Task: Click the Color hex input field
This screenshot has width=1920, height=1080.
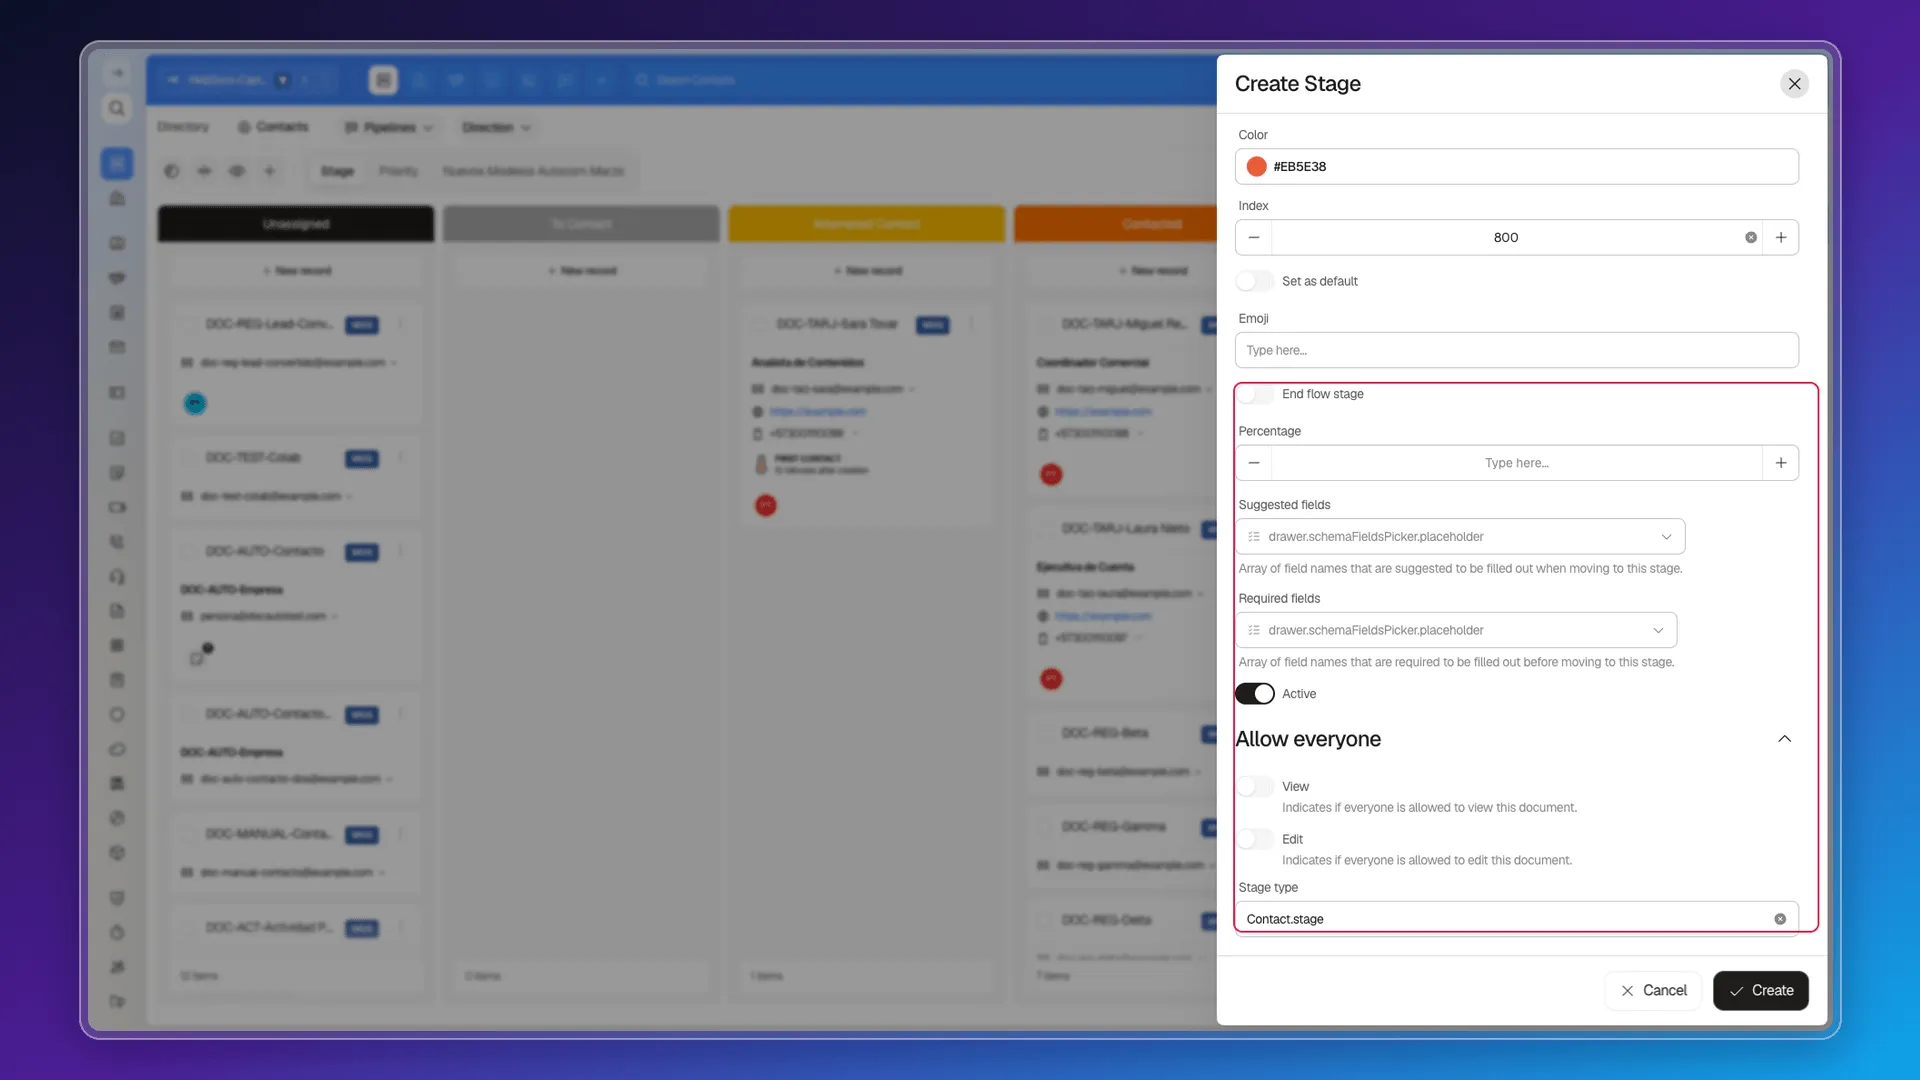Action: click(x=1516, y=167)
